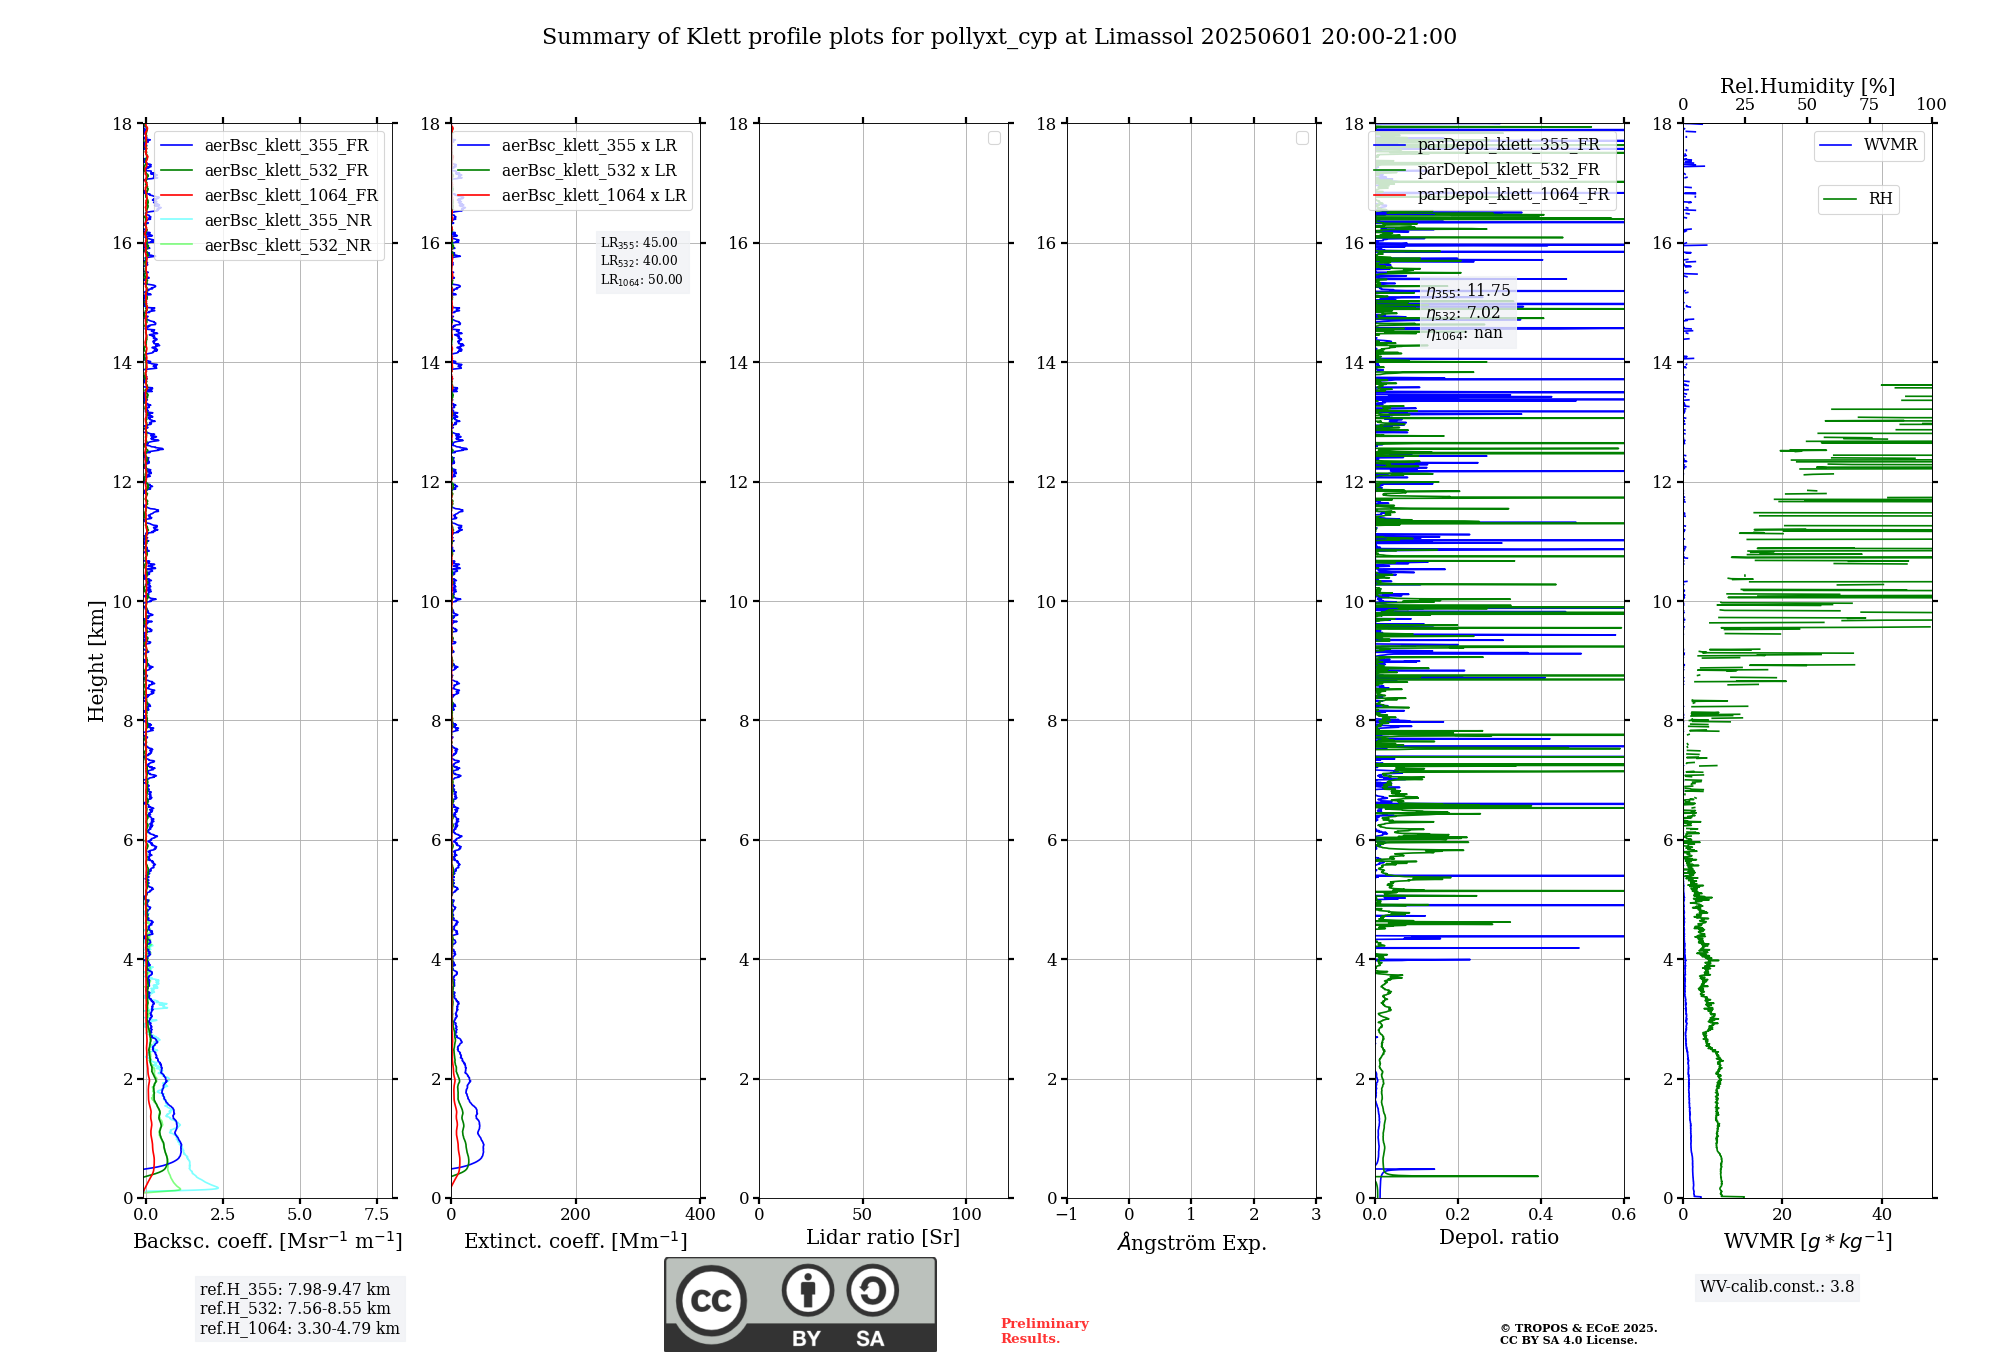Select parDepol_klett_1064_FR legend entry

click(x=1494, y=195)
